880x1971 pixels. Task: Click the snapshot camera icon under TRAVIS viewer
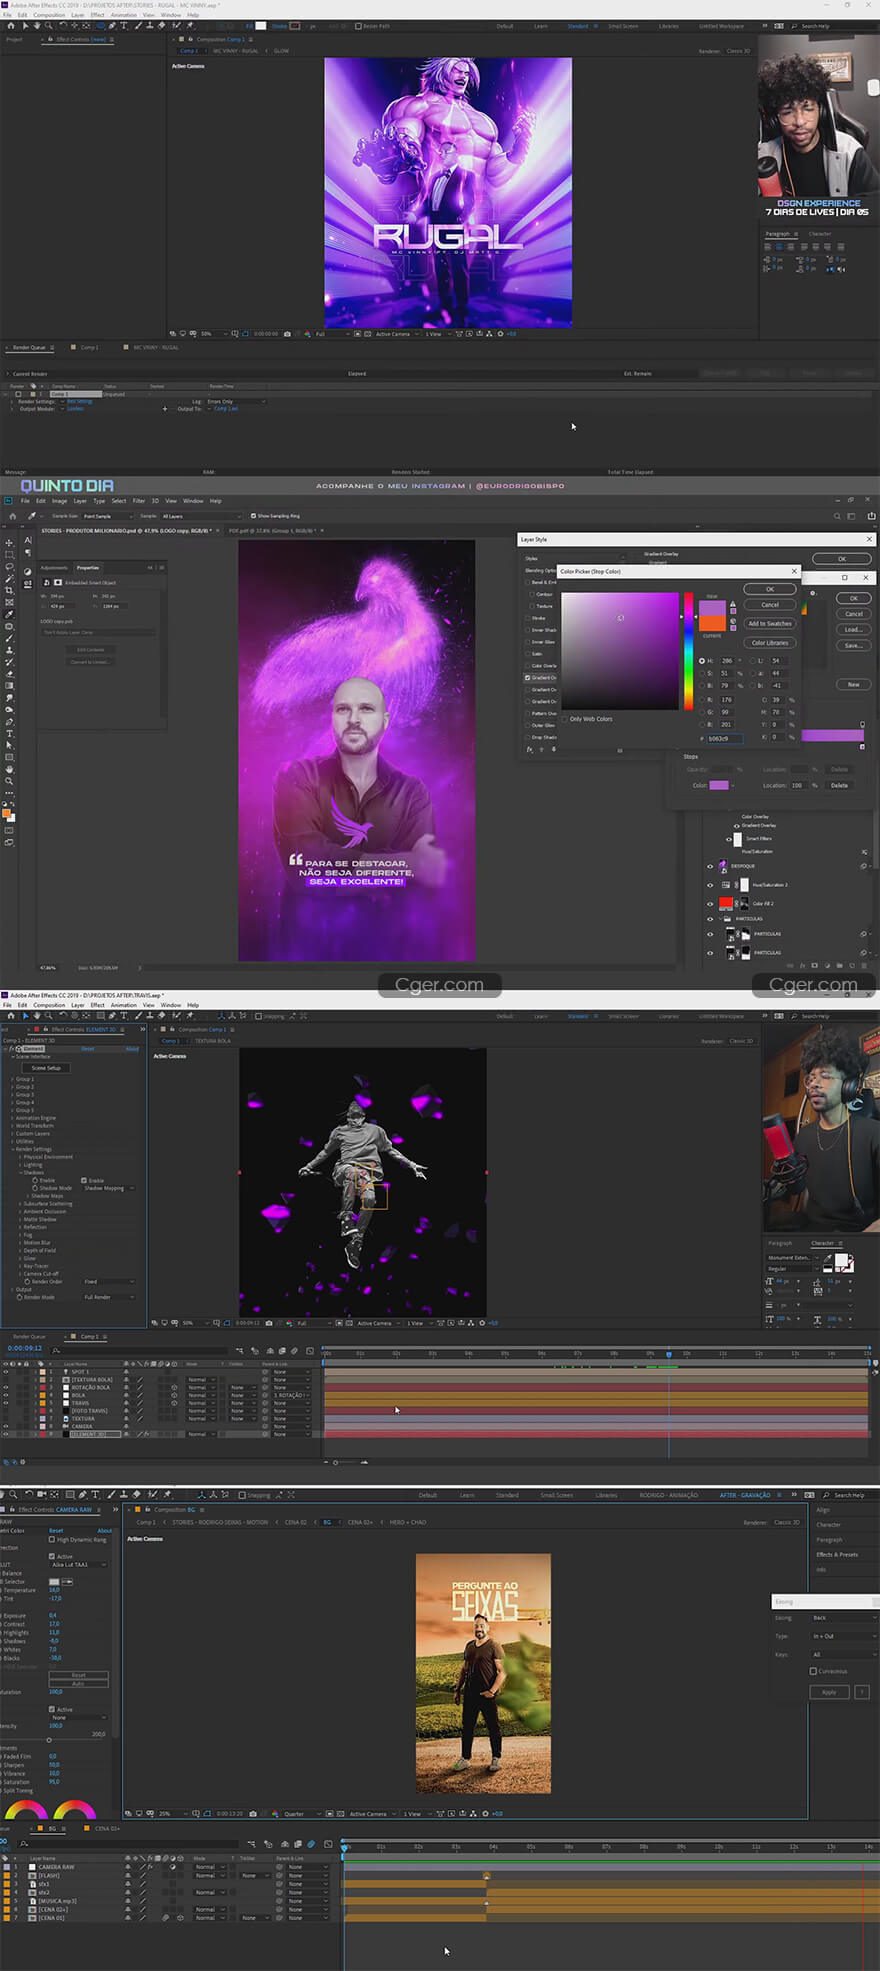269,1323
